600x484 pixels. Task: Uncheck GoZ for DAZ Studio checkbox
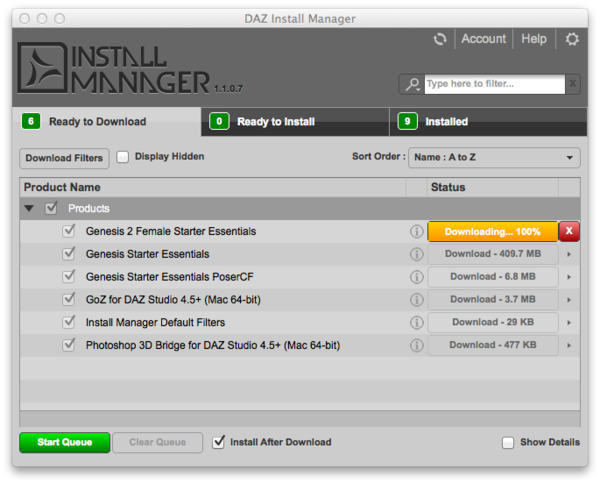(68, 299)
